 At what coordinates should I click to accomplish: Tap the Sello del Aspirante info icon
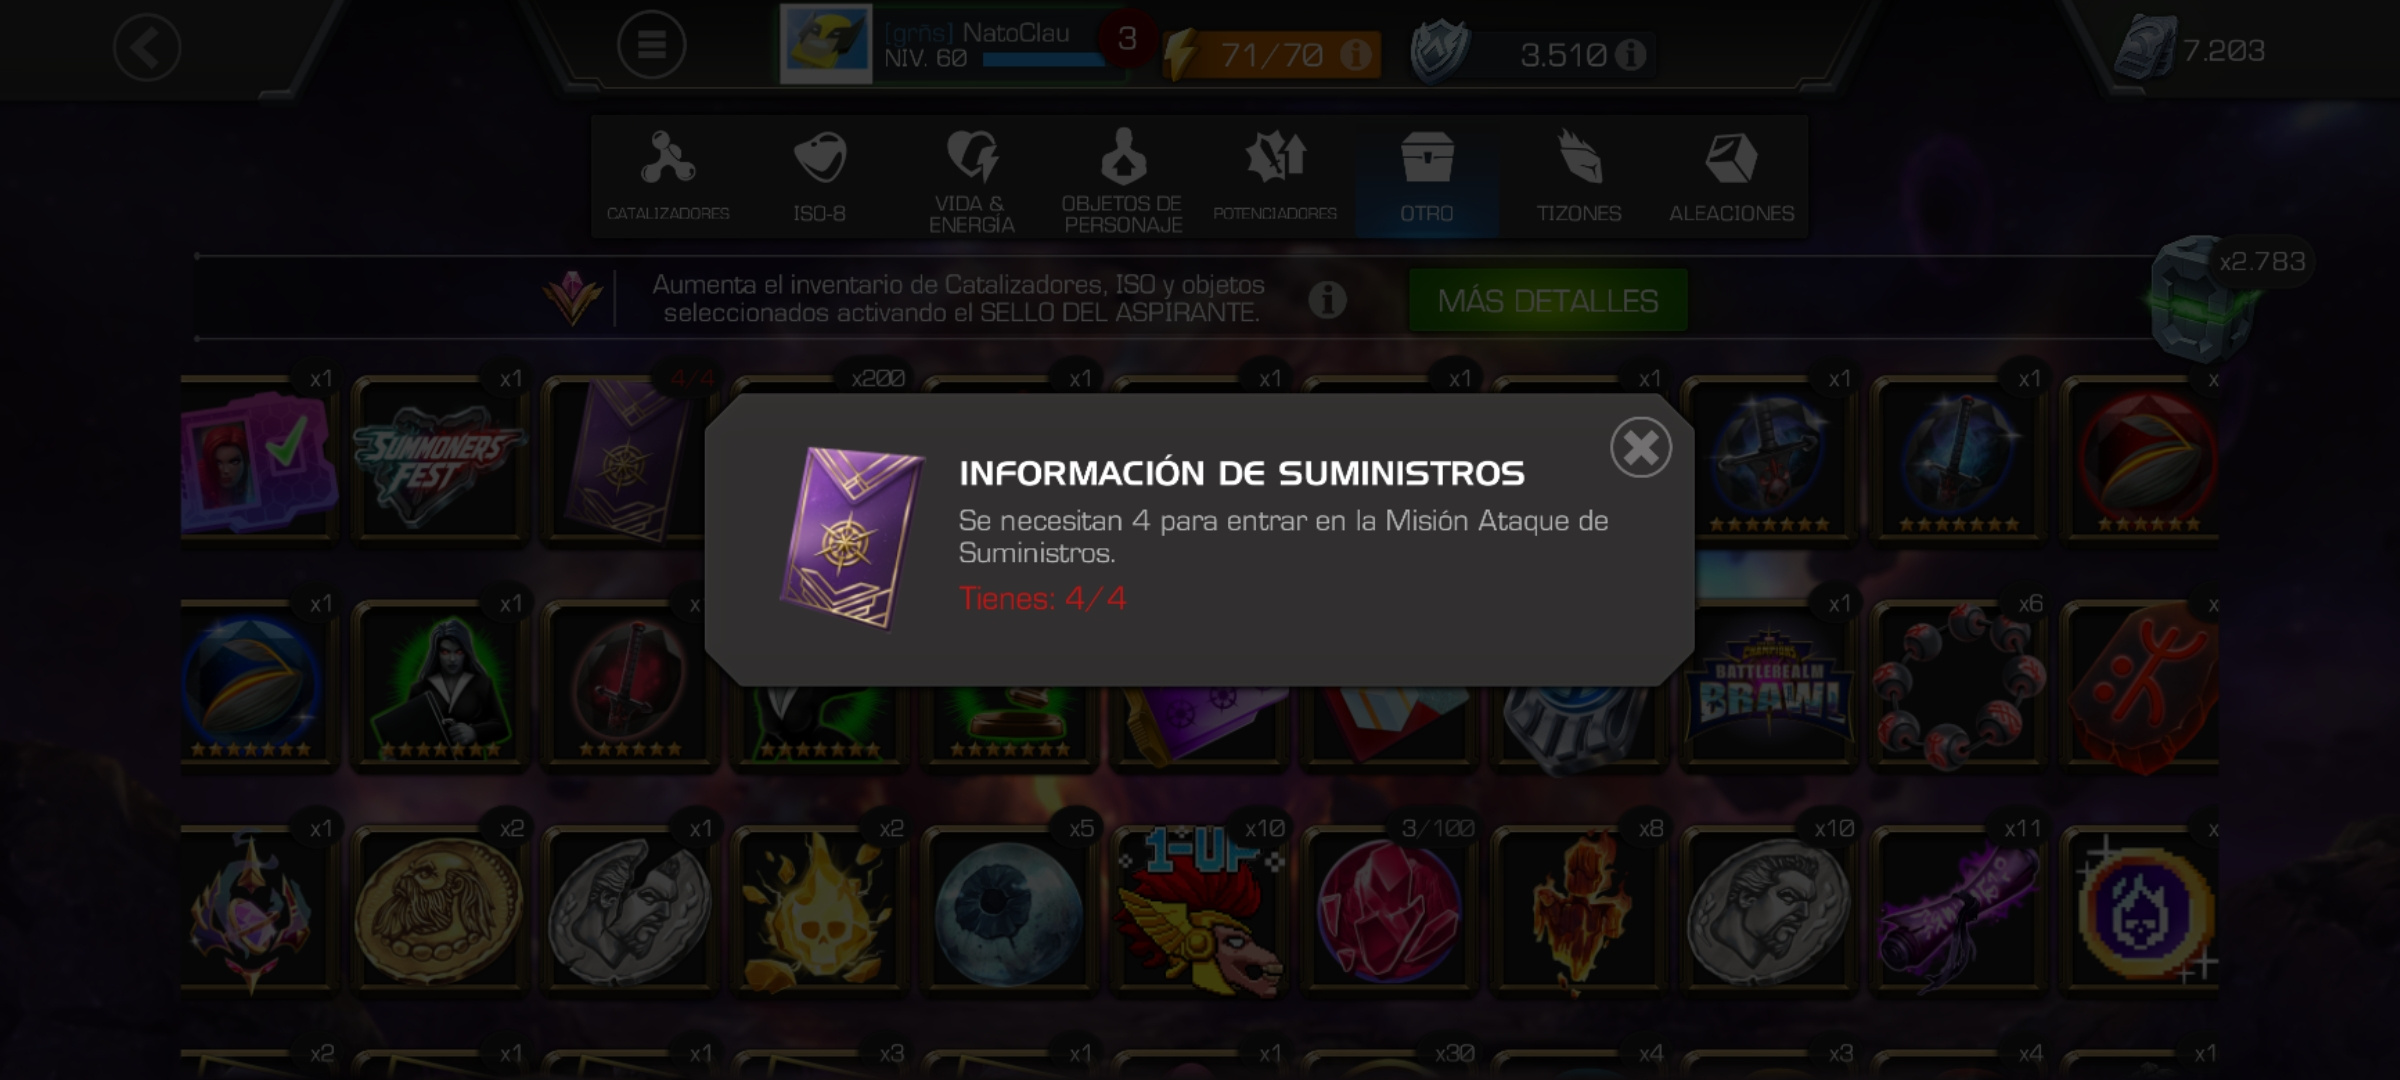point(1327,299)
